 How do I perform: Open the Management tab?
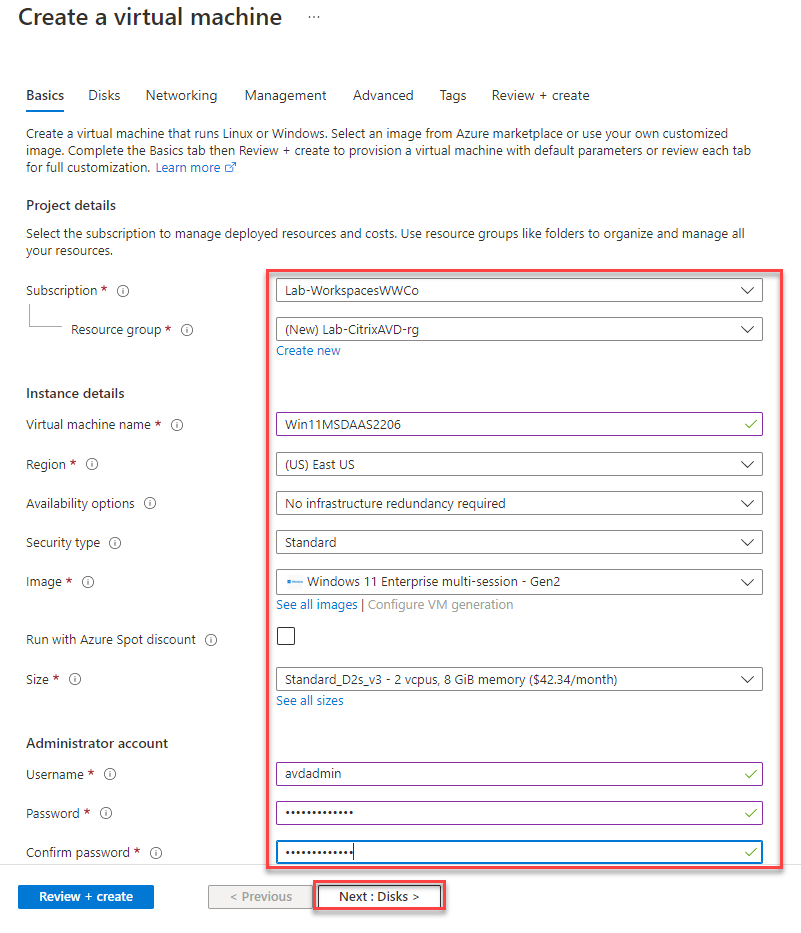(x=285, y=96)
